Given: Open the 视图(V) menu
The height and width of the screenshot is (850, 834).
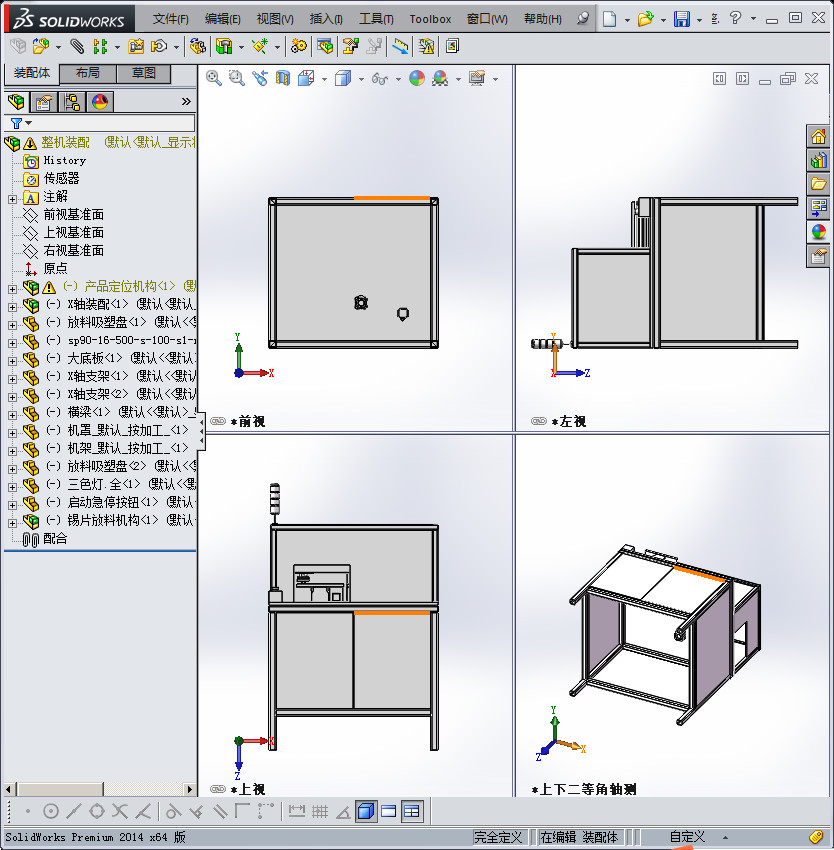Looking at the screenshot, I should tap(275, 19).
